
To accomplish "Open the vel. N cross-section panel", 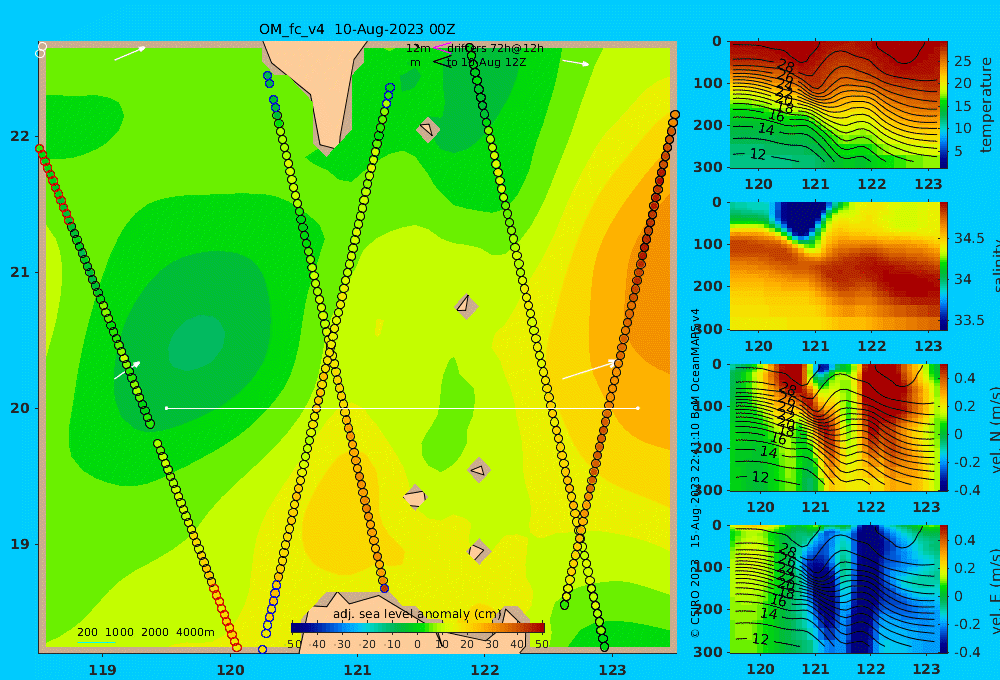I will [x=835, y=427].
